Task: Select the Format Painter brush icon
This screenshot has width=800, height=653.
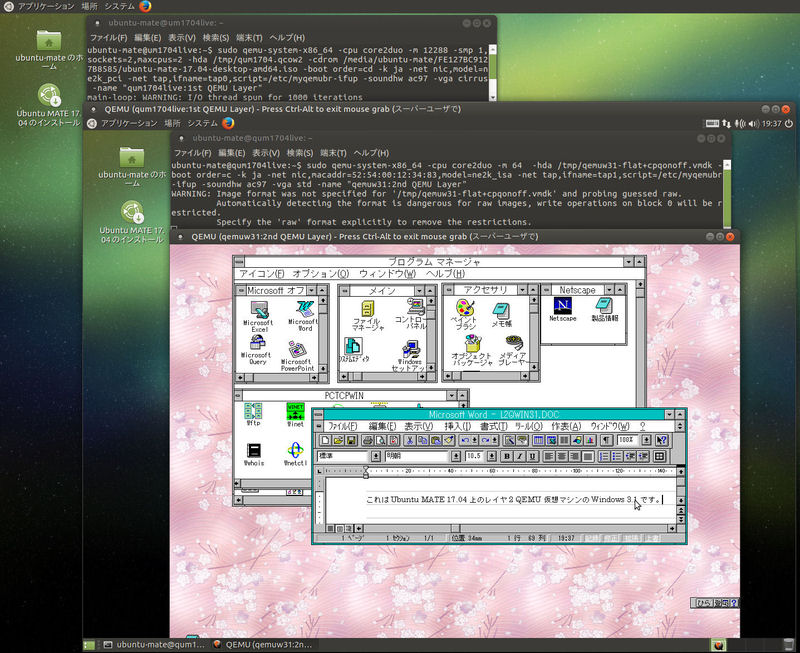Action: pyautogui.click(x=448, y=440)
